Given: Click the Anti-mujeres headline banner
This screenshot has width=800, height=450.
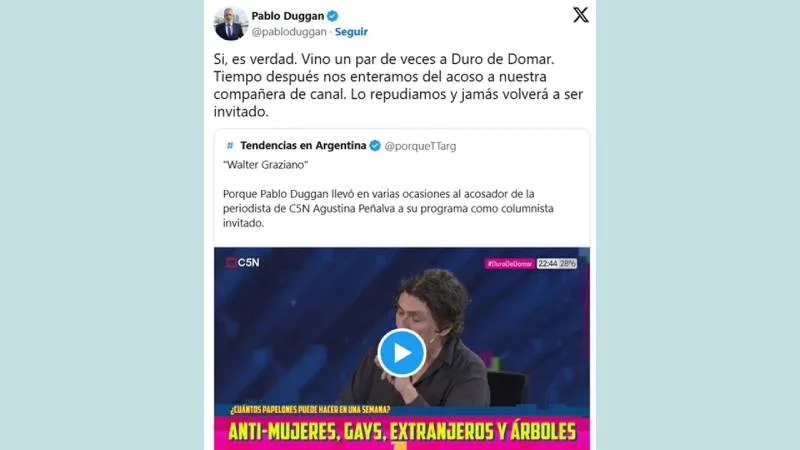Looking at the screenshot, I should 402,432.
